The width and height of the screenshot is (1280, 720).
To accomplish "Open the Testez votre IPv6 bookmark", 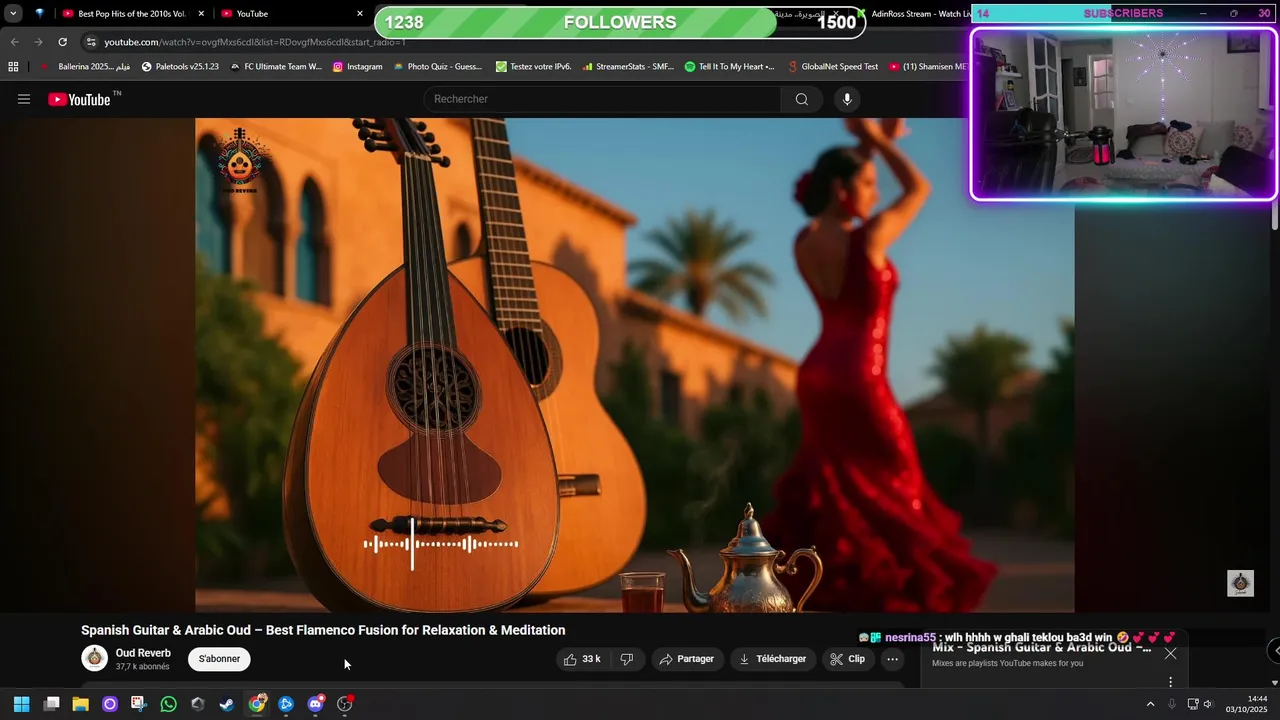I will click(534, 67).
